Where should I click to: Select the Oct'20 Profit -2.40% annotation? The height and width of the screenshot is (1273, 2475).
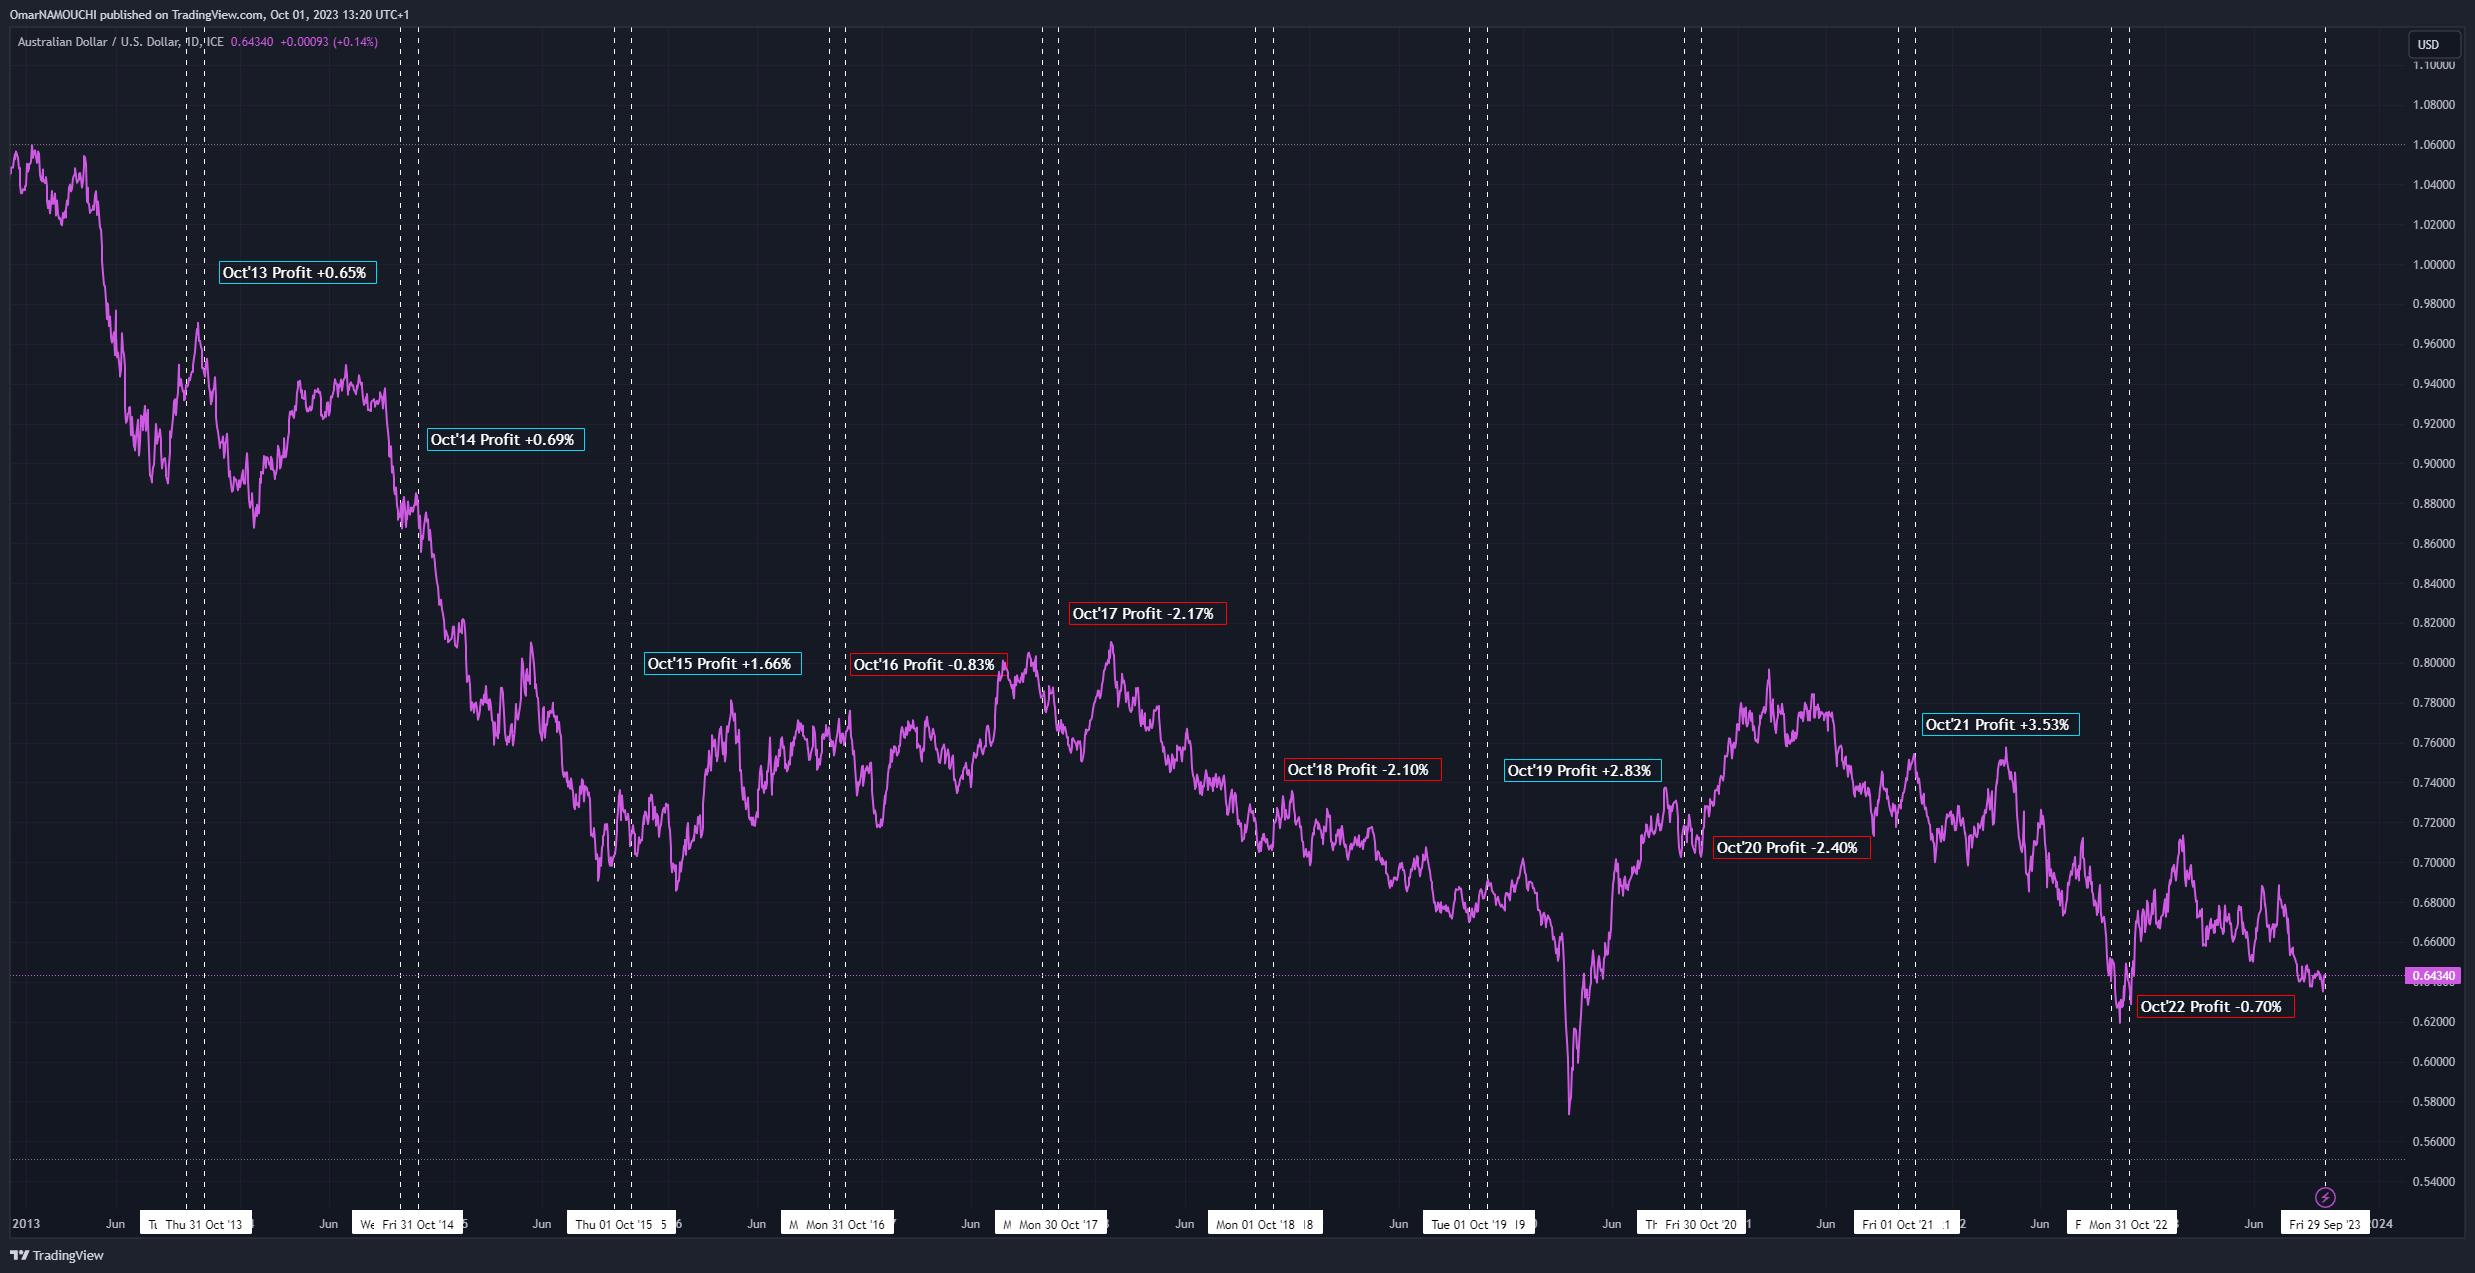(1792, 848)
